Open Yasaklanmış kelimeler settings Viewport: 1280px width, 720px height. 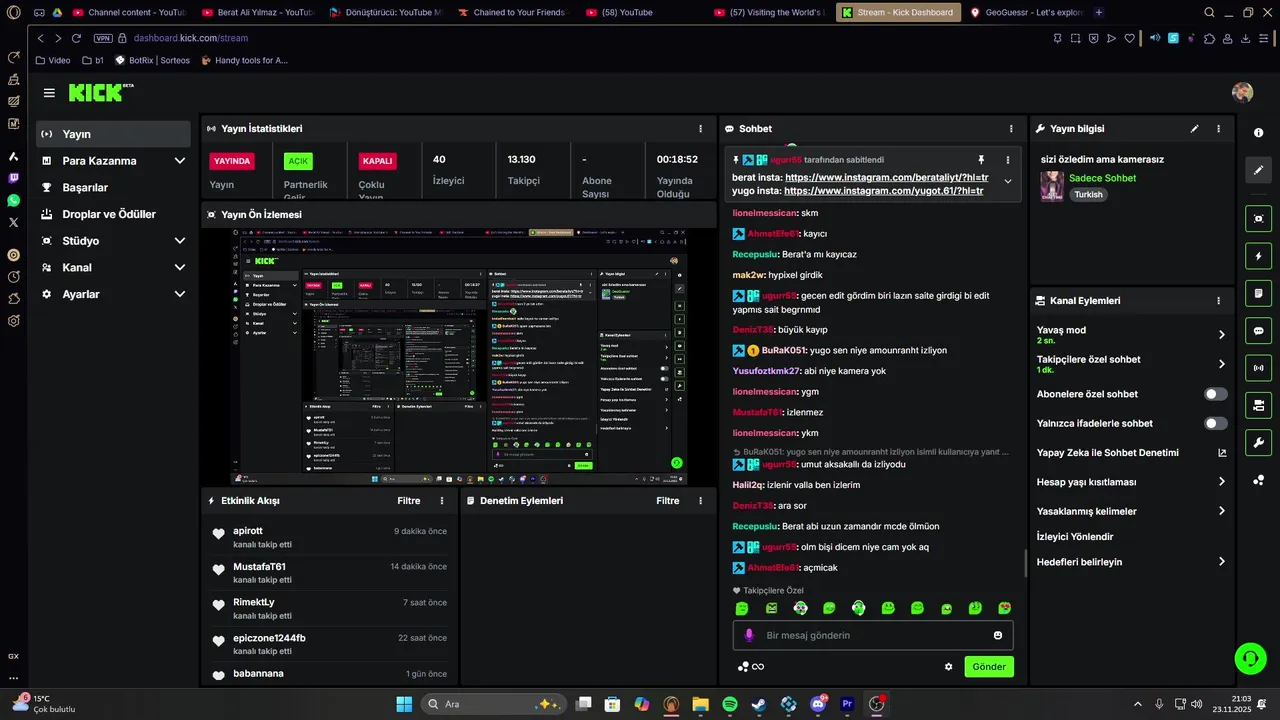[x=1131, y=511]
